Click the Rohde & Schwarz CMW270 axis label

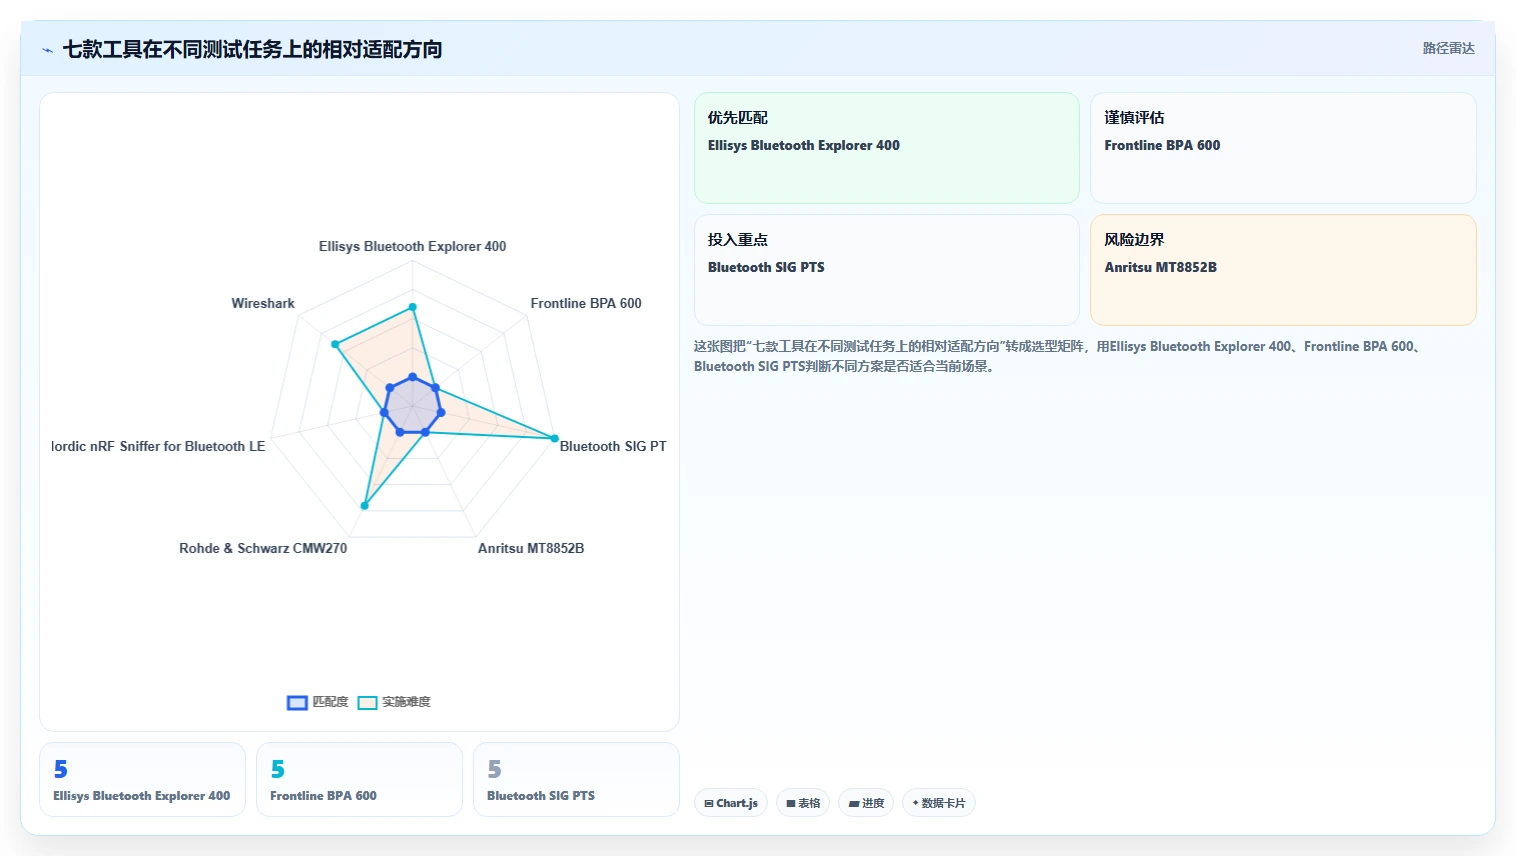coord(263,548)
